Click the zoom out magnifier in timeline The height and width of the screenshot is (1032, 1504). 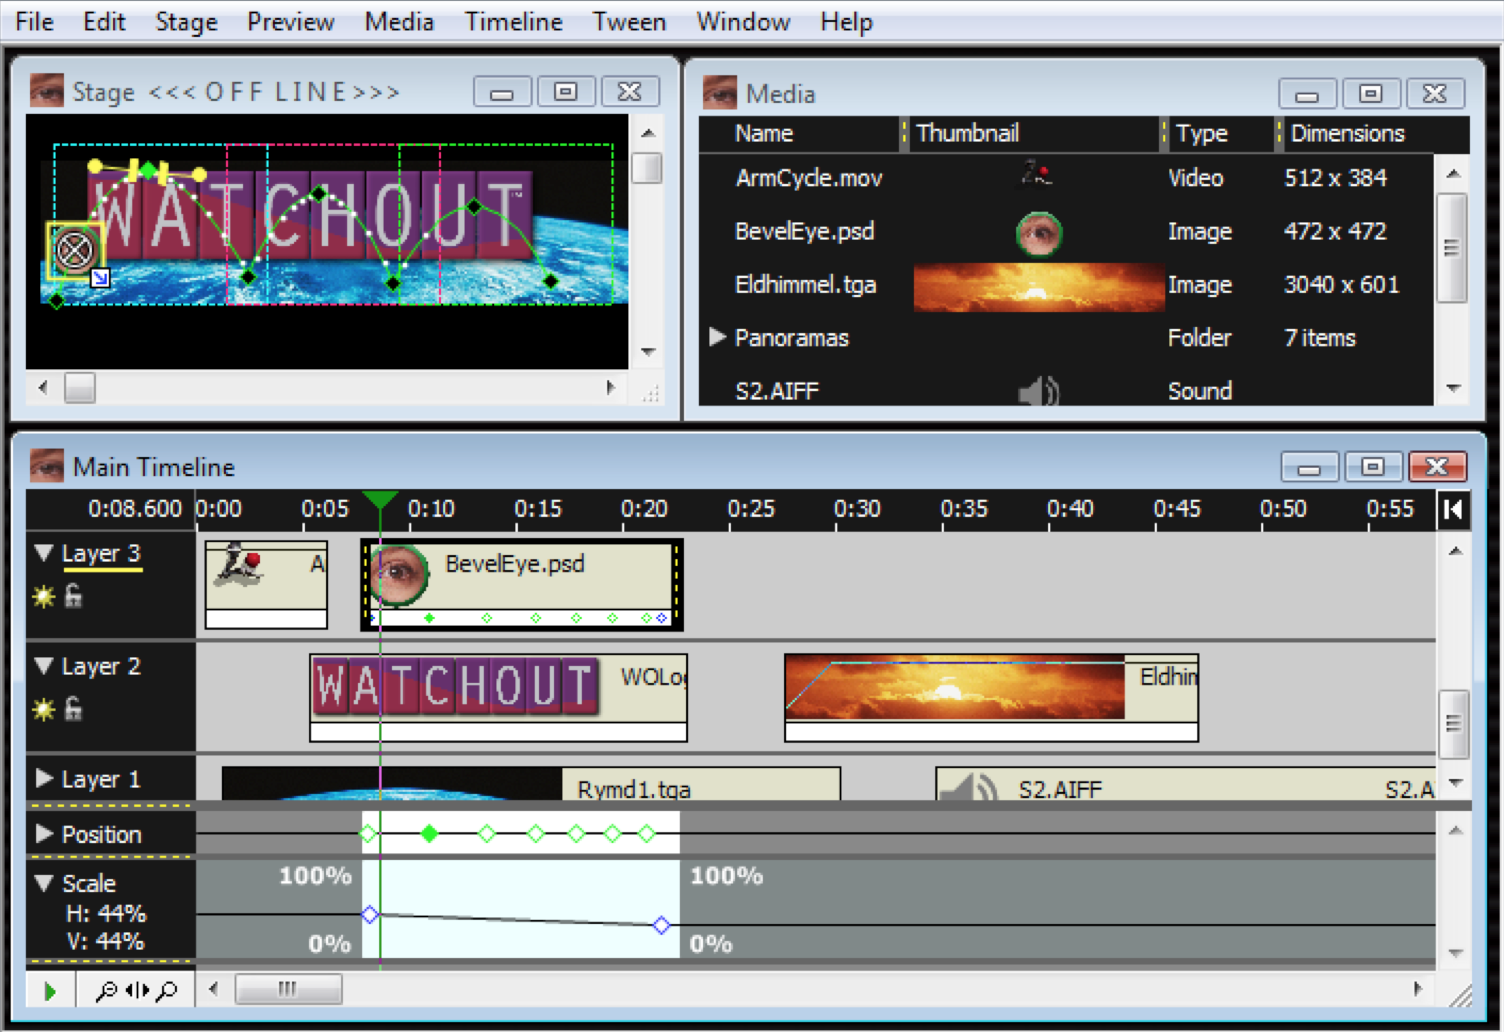pyautogui.click(x=106, y=990)
